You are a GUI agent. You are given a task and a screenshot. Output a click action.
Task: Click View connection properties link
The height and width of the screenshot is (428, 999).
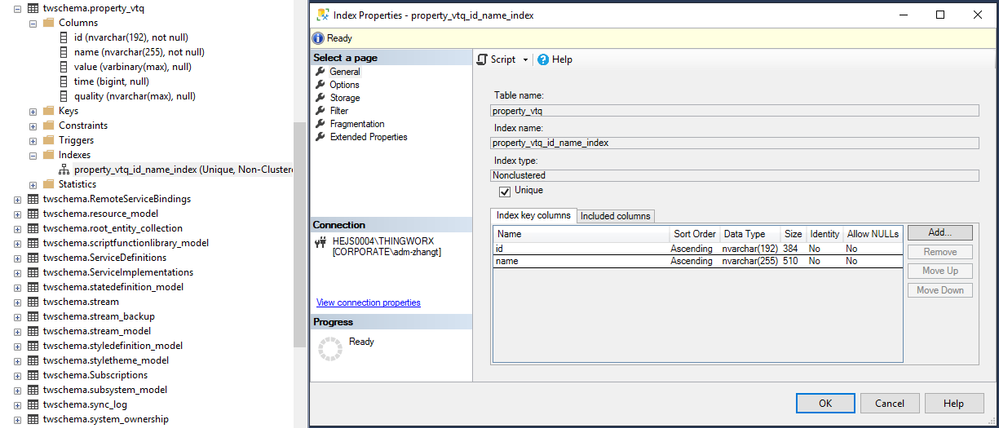(x=368, y=302)
